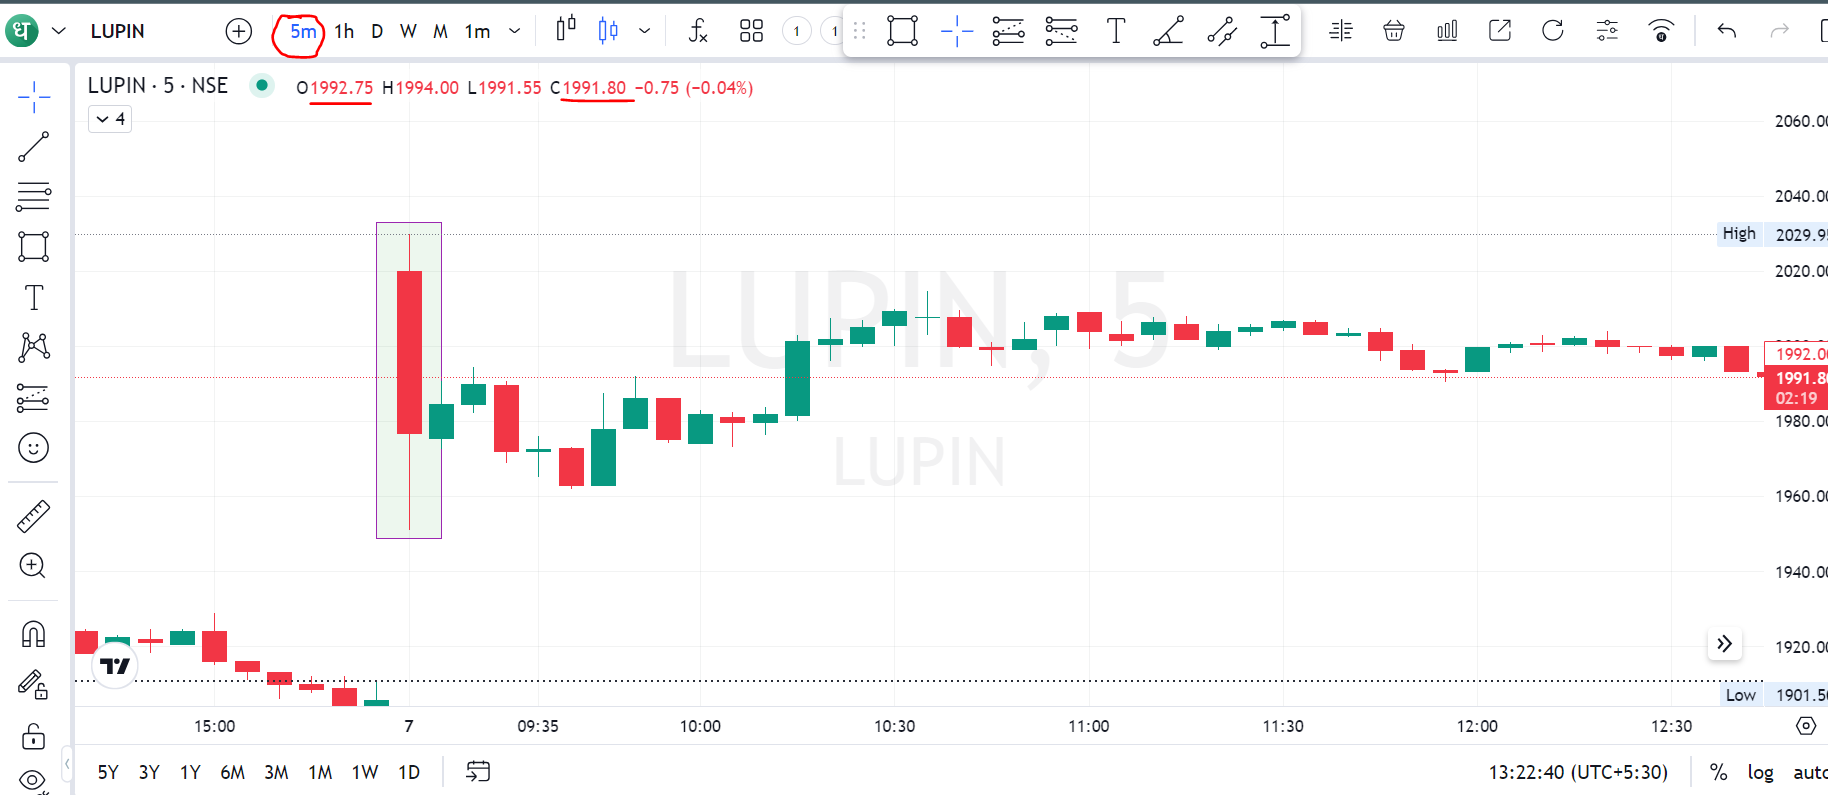Image resolution: width=1828 pixels, height=795 pixels.
Task: Switch to M monthly timeframe
Action: (440, 31)
